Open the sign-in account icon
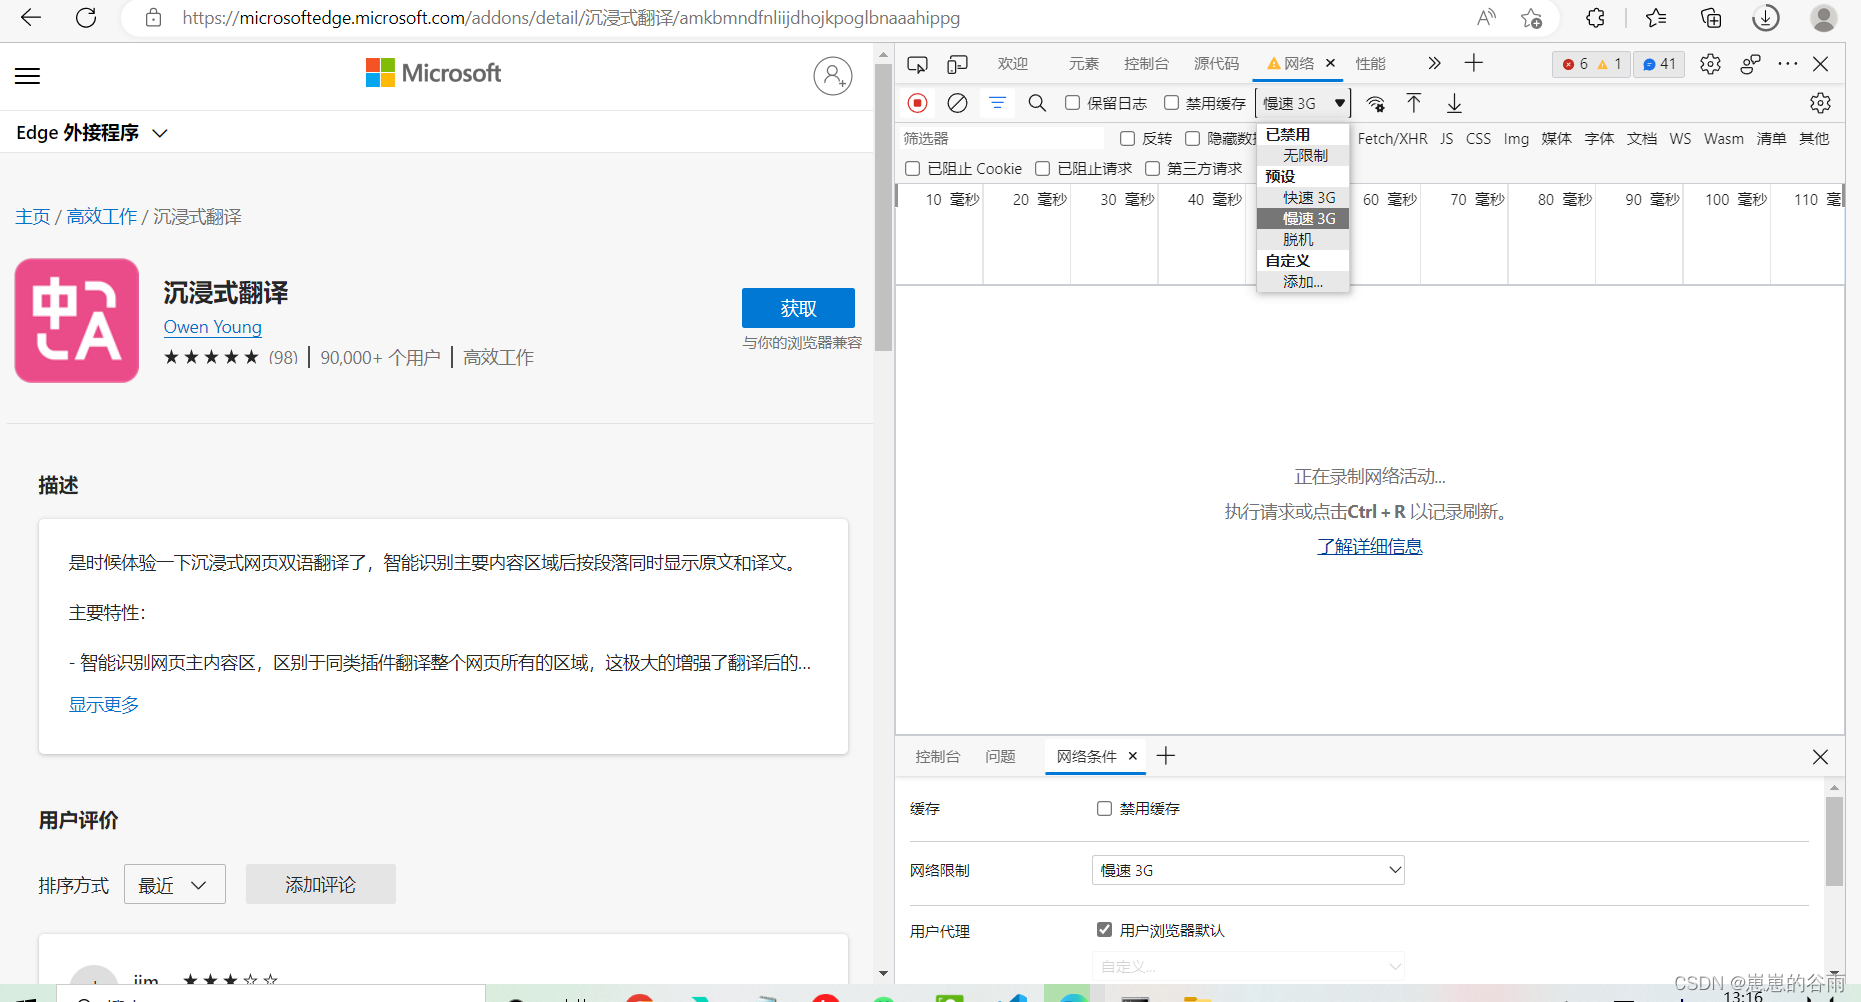This screenshot has height=1002, width=1861. coord(832,76)
